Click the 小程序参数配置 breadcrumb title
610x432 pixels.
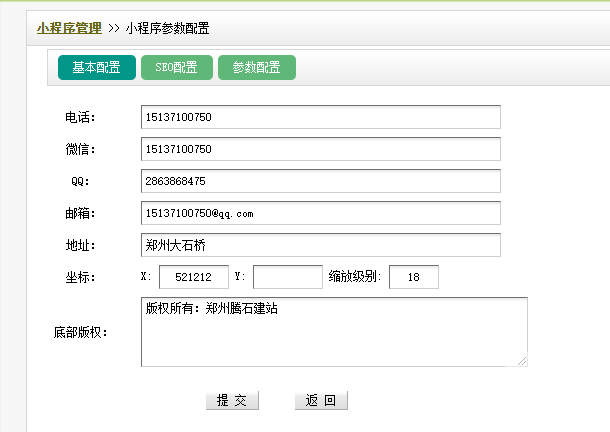167,28
